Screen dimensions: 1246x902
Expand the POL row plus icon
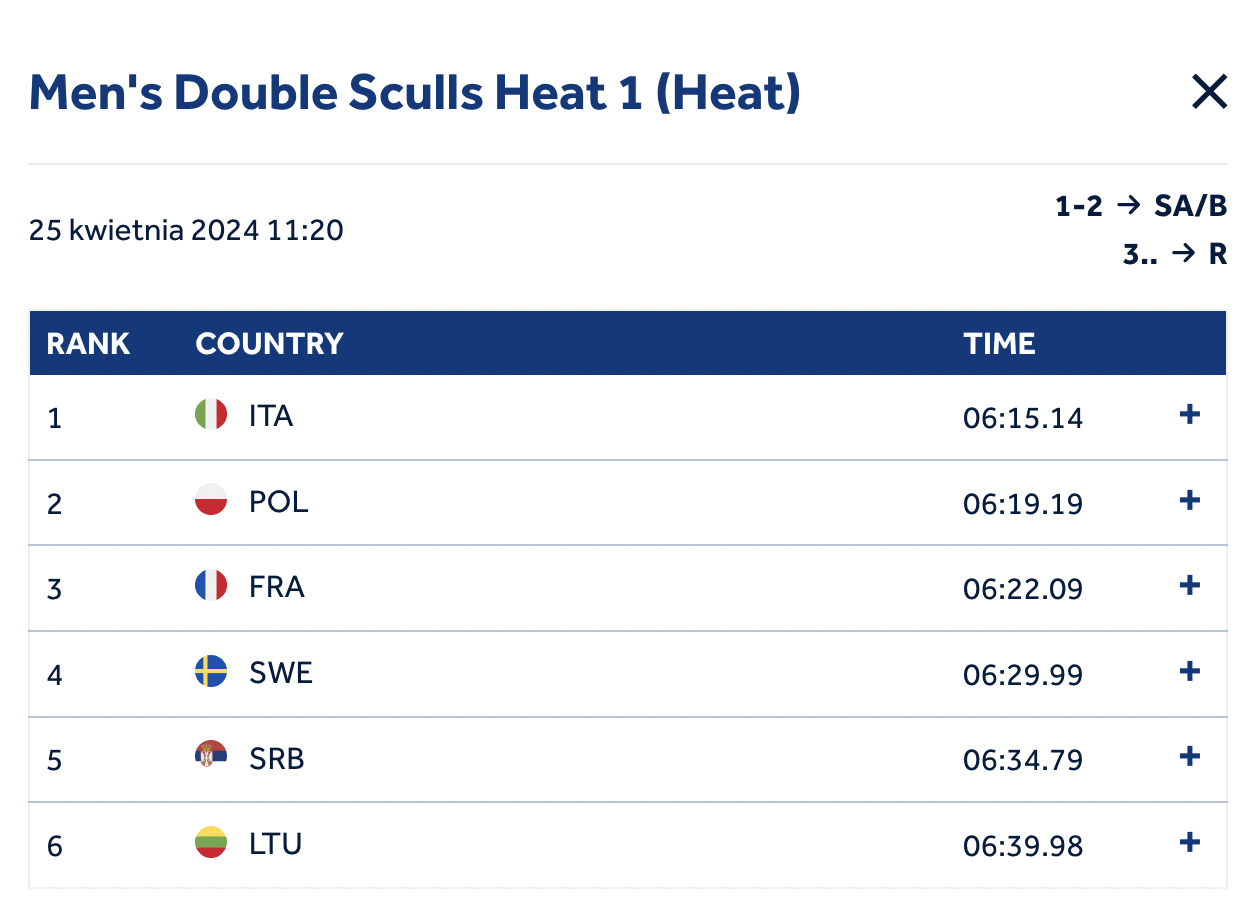click(x=1189, y=500)
